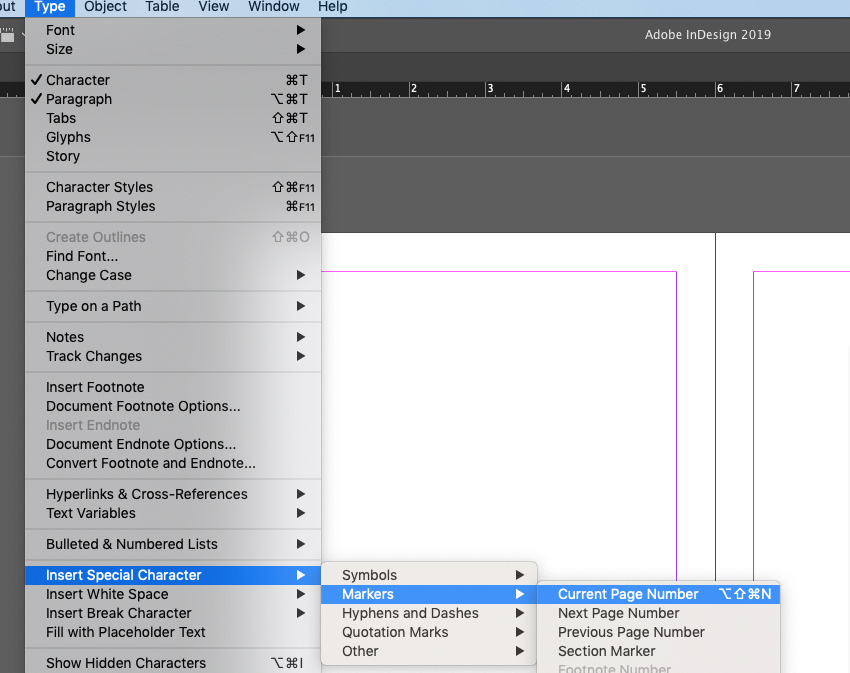Expand the Font submenu
The height and width of the screenshot is (673, 850).
pyautogui.click(x=60, y=30)
